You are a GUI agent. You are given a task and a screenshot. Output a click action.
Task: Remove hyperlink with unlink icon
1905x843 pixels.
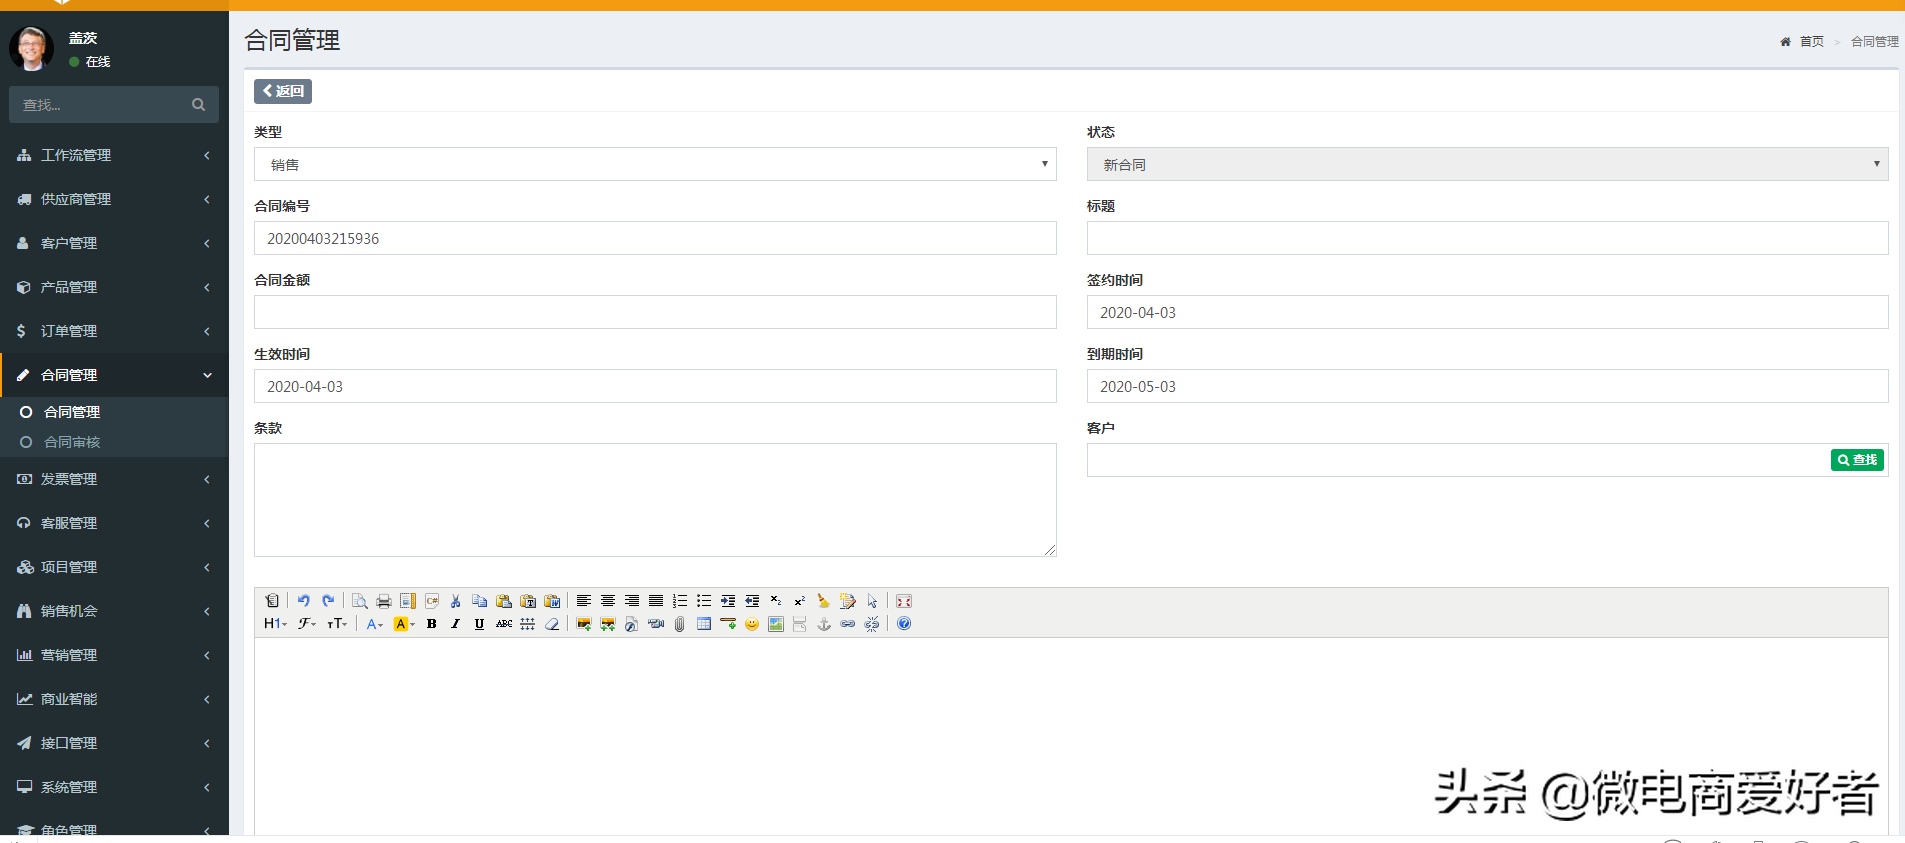point(872,624)
